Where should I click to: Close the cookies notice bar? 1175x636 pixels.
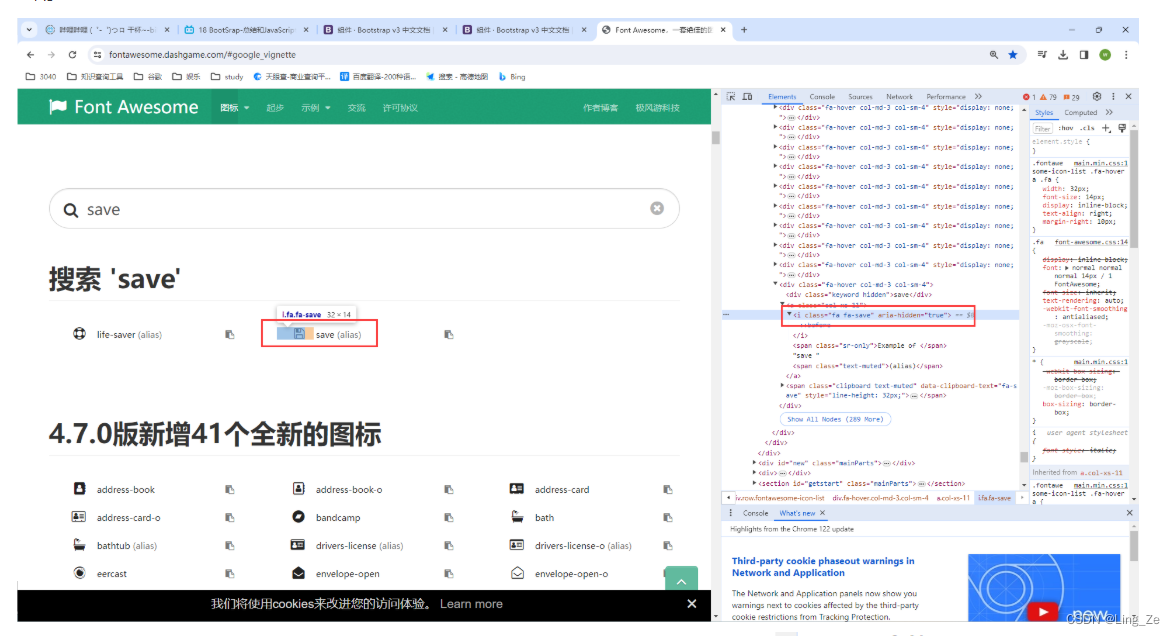[x=692, y=604]
